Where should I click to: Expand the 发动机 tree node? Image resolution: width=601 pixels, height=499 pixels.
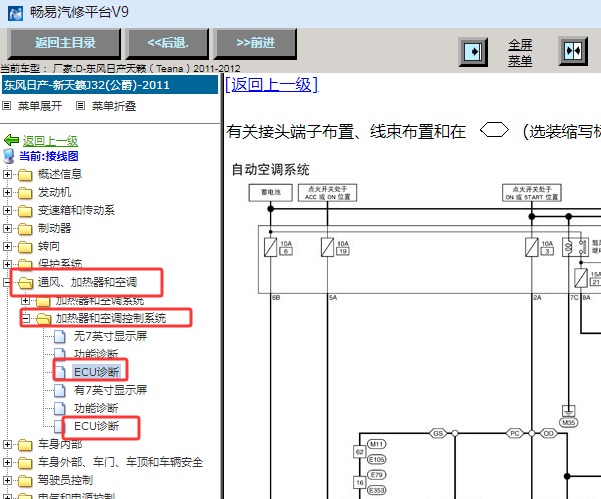pyautogui.click(x=7, y=192)
